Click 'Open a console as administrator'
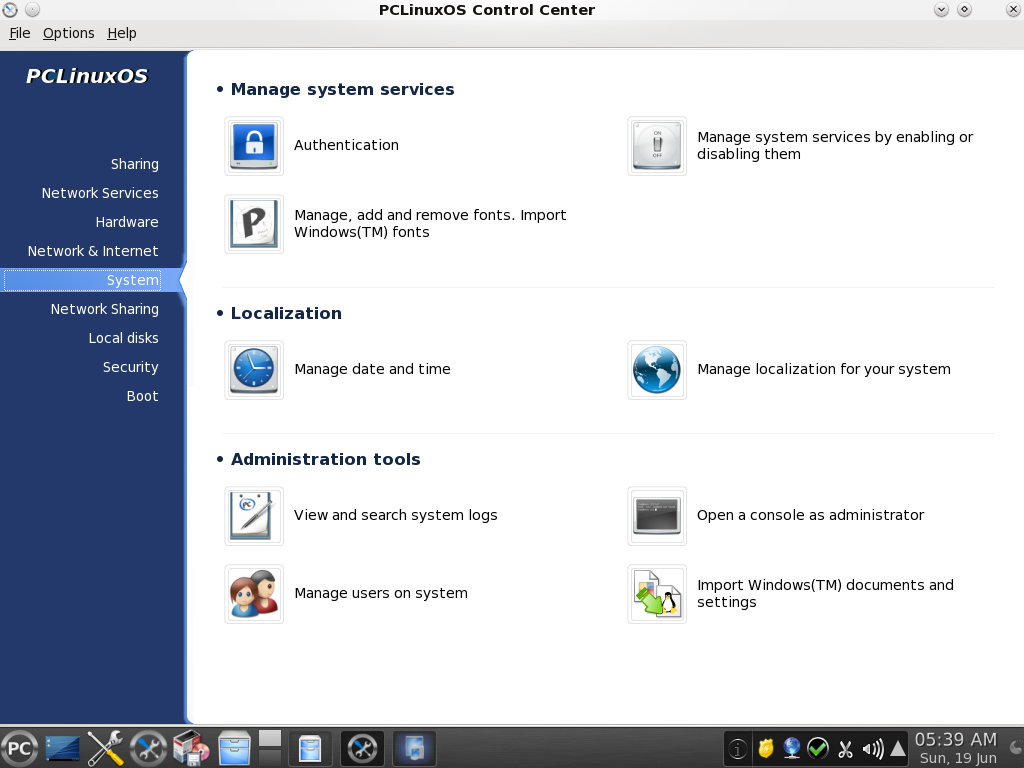The width and height of the screenshot is (1024, 768). (x=810, y=515)
